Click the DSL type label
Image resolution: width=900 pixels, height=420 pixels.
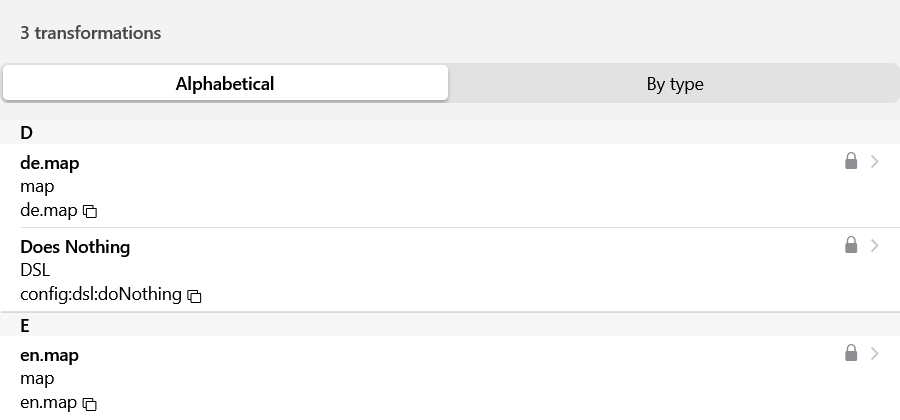35,270
